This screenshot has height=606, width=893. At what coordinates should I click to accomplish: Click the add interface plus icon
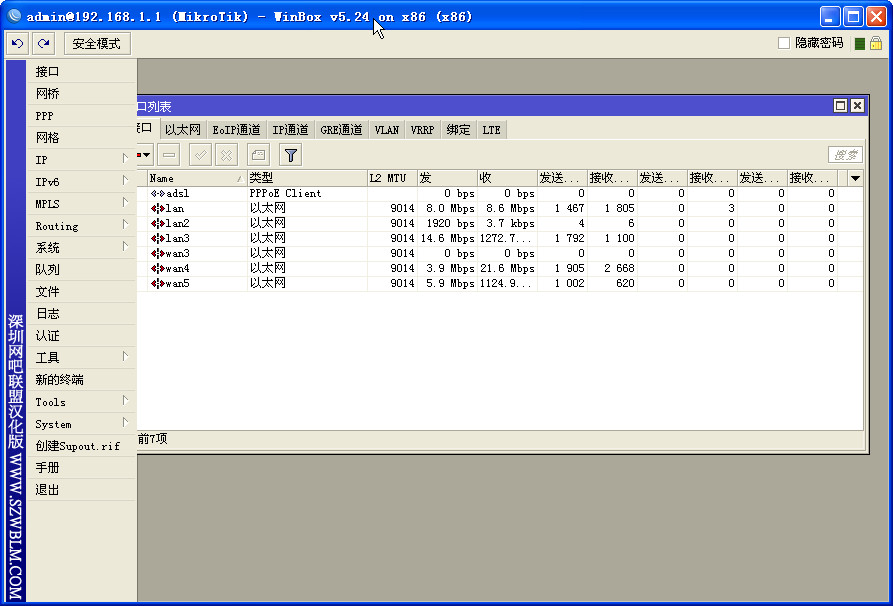pos(138,154)
